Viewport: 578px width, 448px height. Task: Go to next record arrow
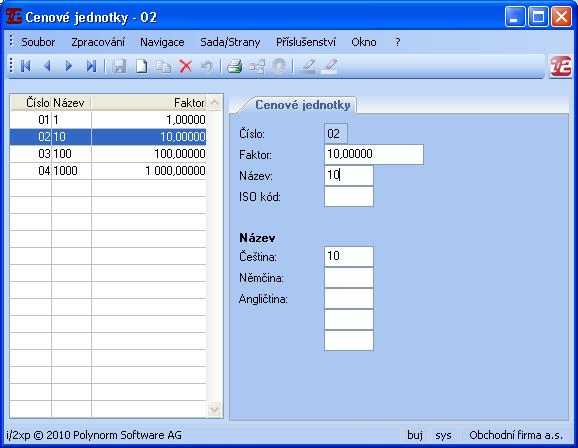69,66
